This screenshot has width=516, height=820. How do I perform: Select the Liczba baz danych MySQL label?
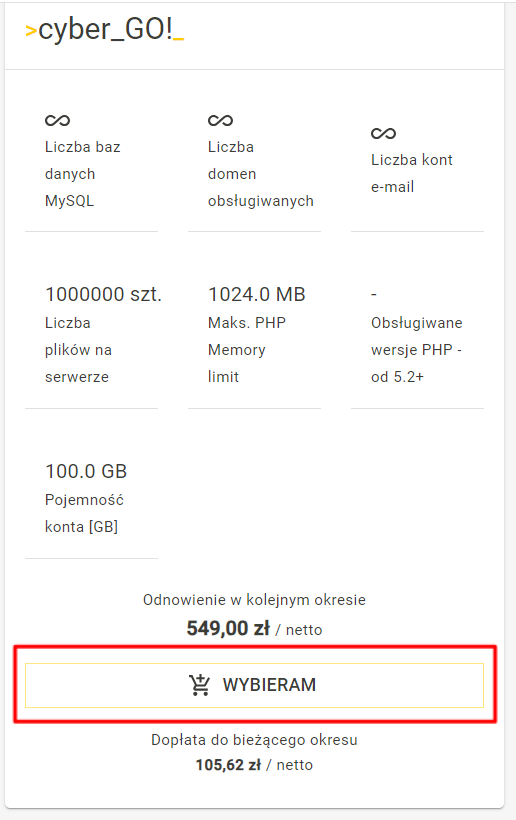(x=83, y=174)
